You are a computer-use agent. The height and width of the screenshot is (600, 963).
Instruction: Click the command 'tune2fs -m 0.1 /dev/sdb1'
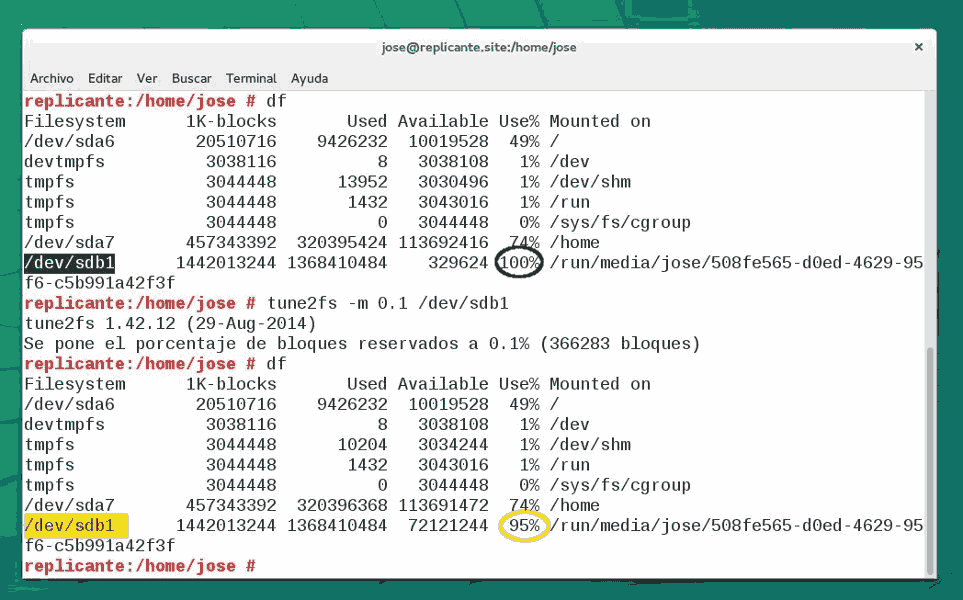point(388,303)
